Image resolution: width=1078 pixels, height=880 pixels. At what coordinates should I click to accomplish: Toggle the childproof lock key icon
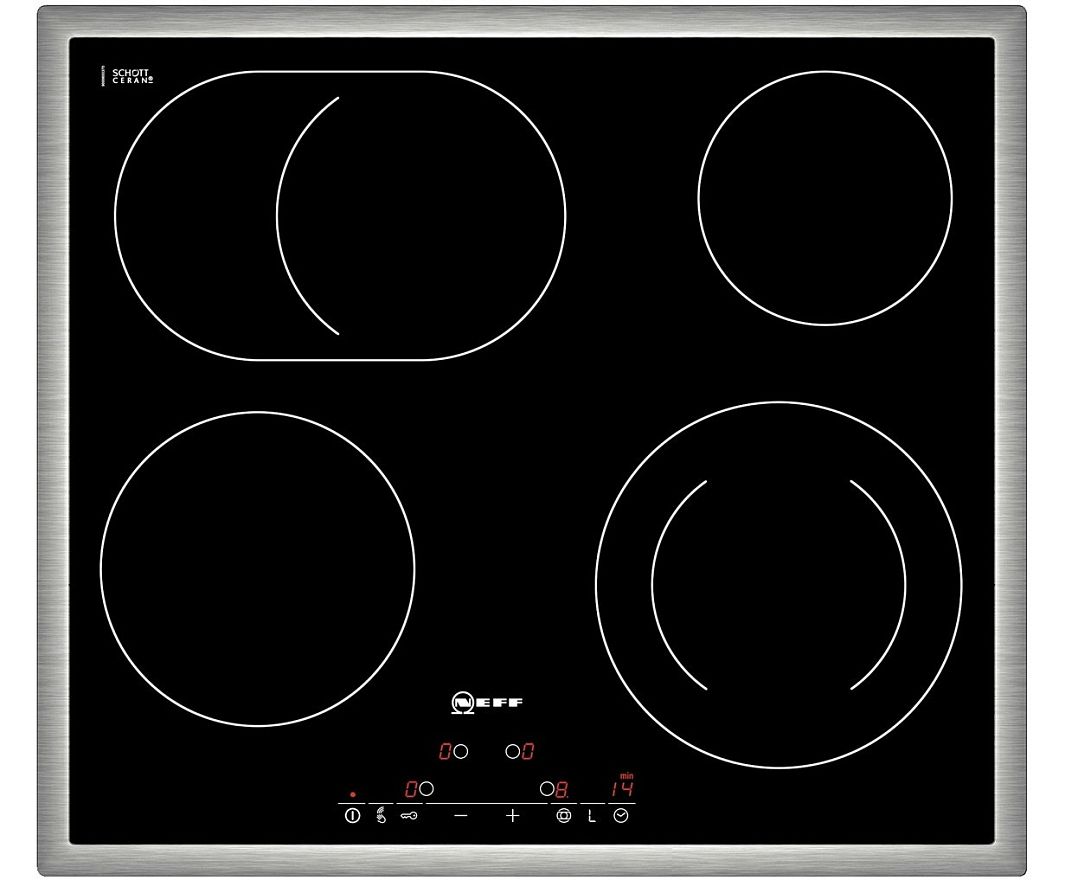tap(410, 816)
